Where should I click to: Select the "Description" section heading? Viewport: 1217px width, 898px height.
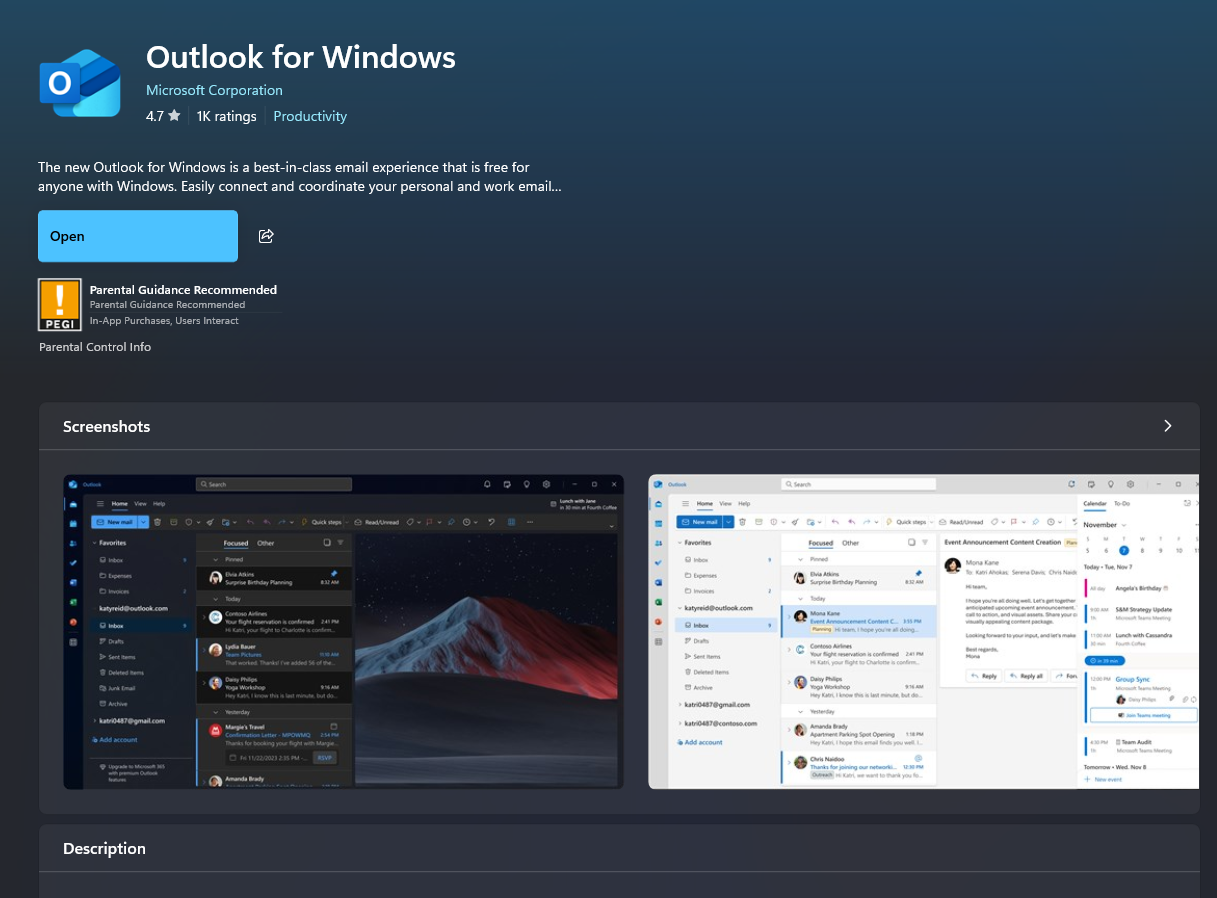pyautogui.click(x=104, y=848)
